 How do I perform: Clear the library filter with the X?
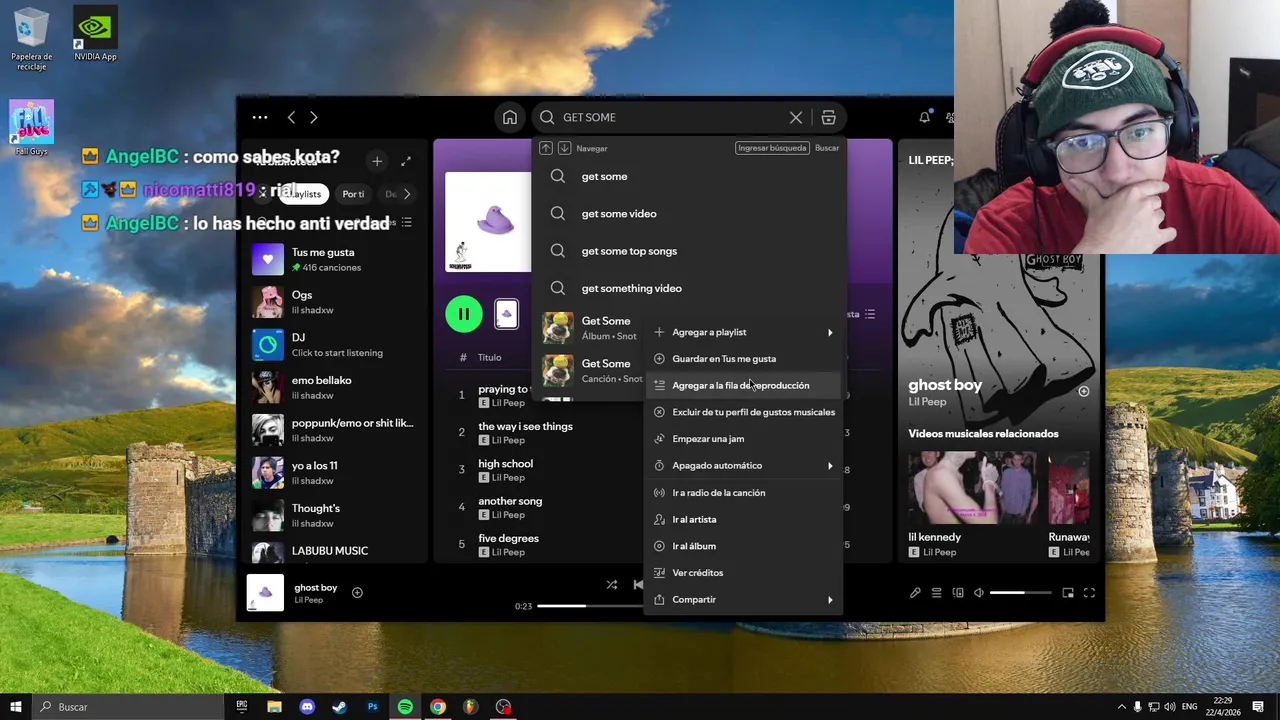coord(263,194)
